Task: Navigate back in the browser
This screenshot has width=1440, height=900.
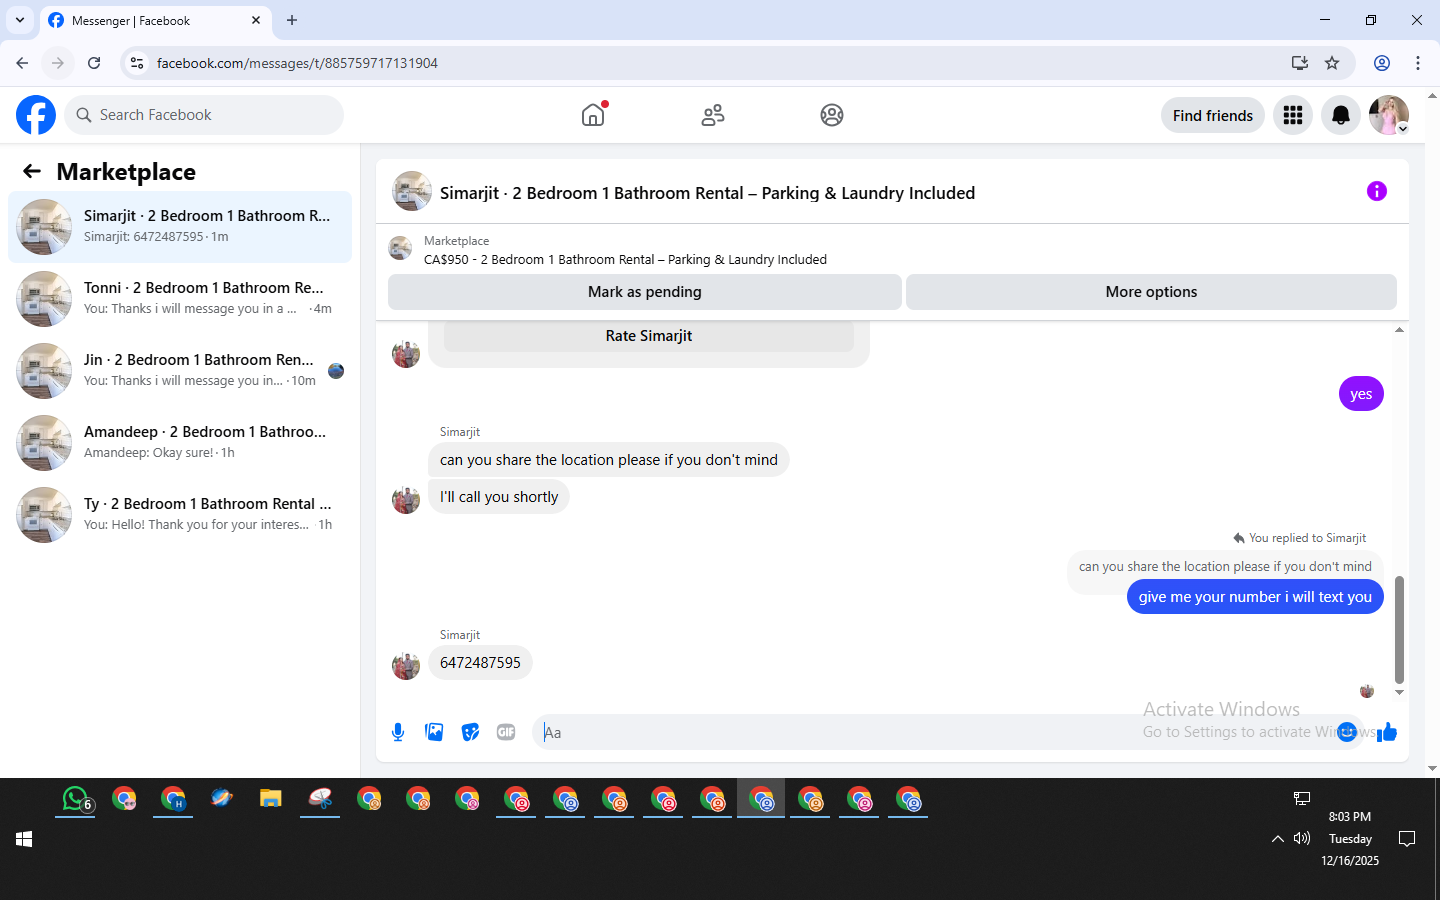Action: pos(22,63)
